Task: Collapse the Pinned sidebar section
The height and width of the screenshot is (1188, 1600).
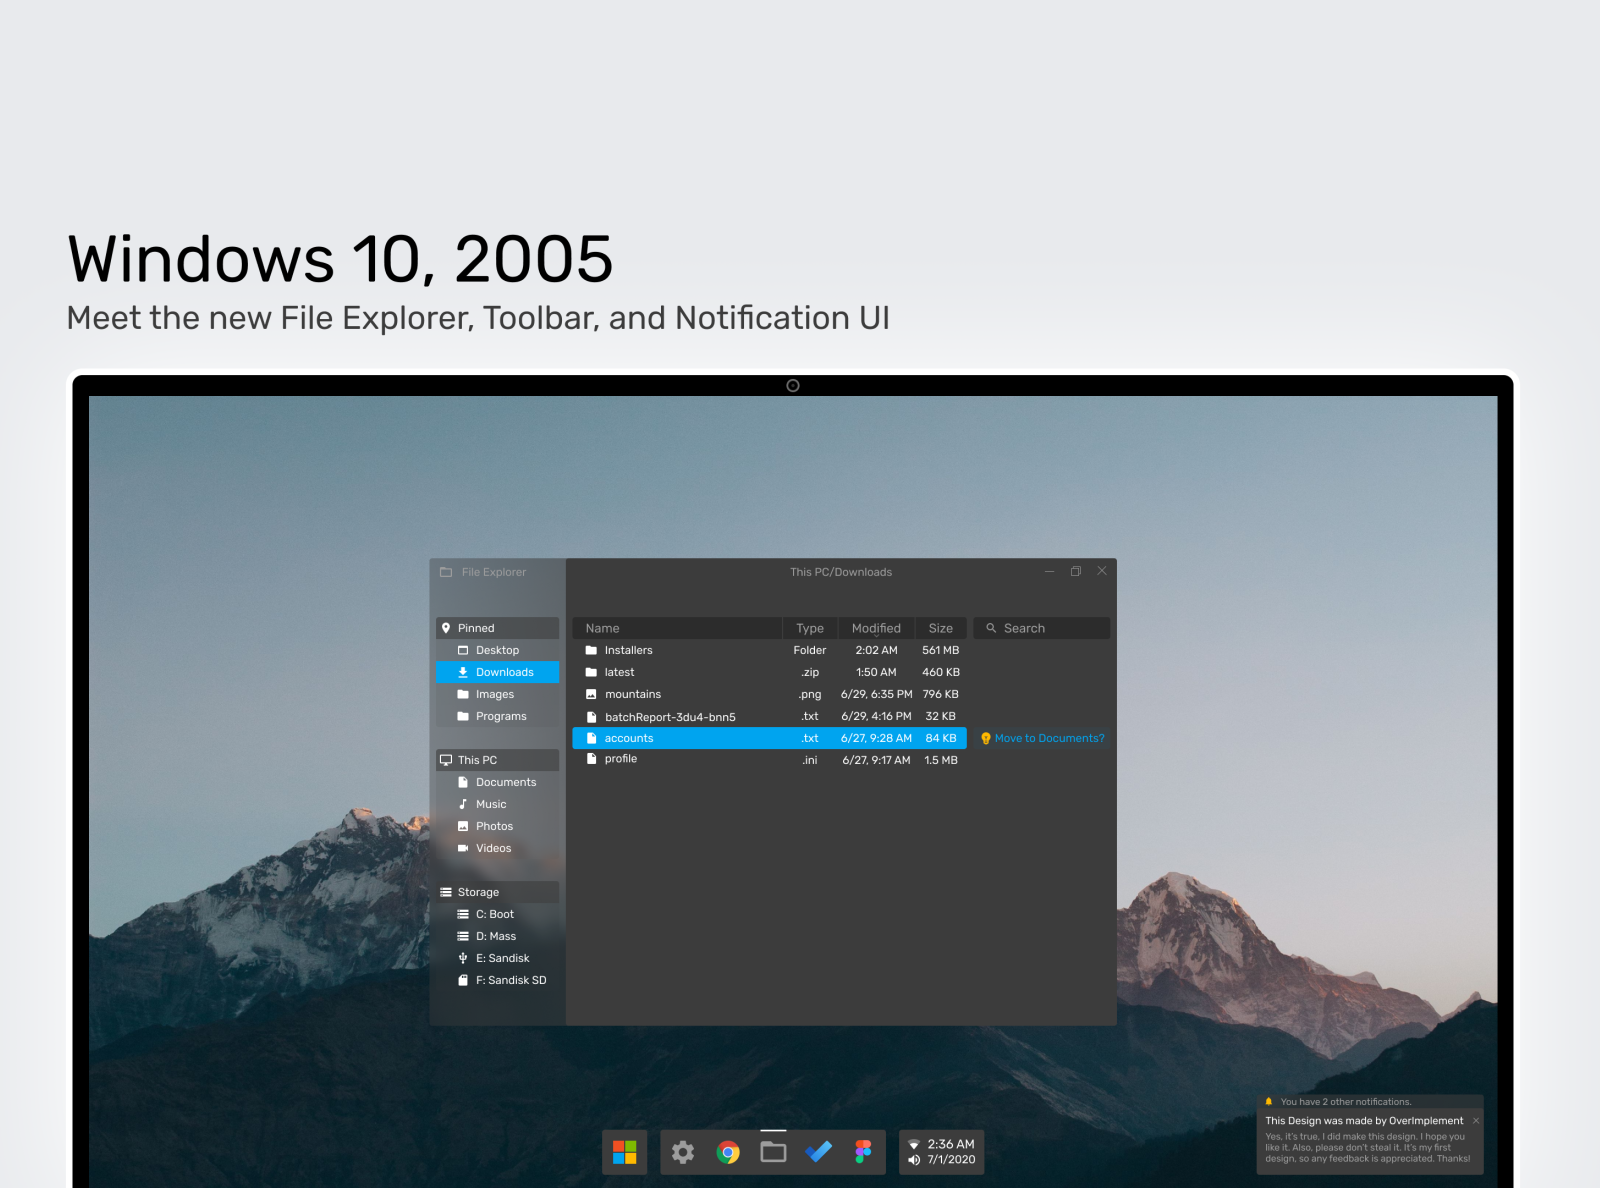Action: [496, 628]
